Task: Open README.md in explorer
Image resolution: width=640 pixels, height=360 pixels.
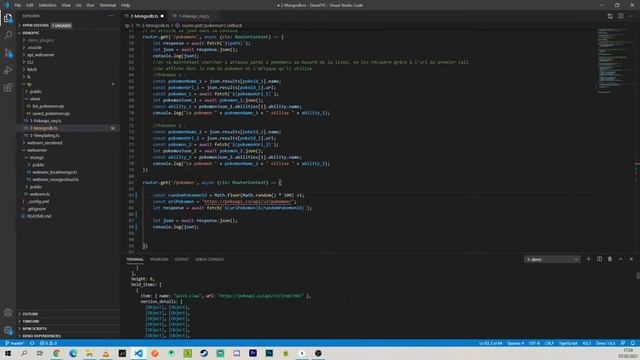Action: pyautogui.click(x=38, y=216)
